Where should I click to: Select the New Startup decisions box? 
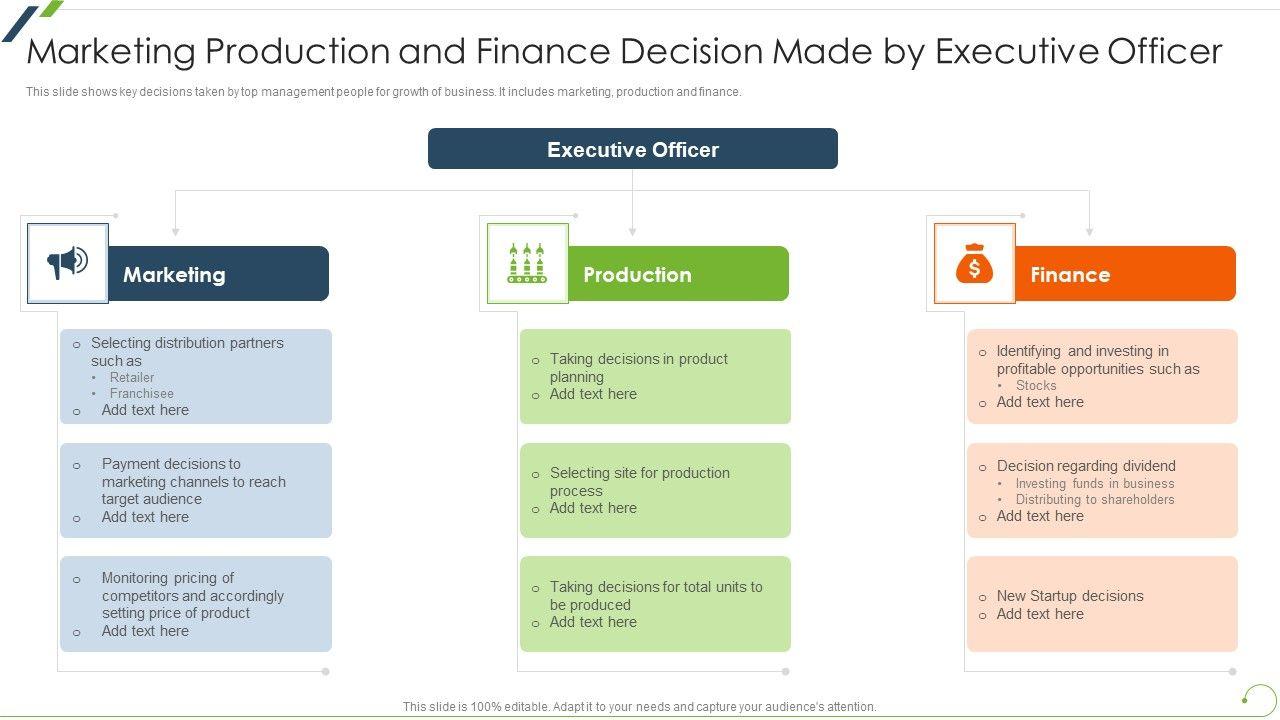(1102, 604)
